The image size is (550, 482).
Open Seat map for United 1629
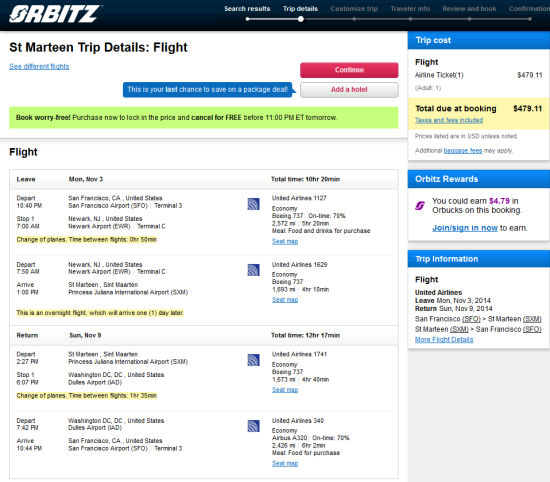click(x=285, y=300)
